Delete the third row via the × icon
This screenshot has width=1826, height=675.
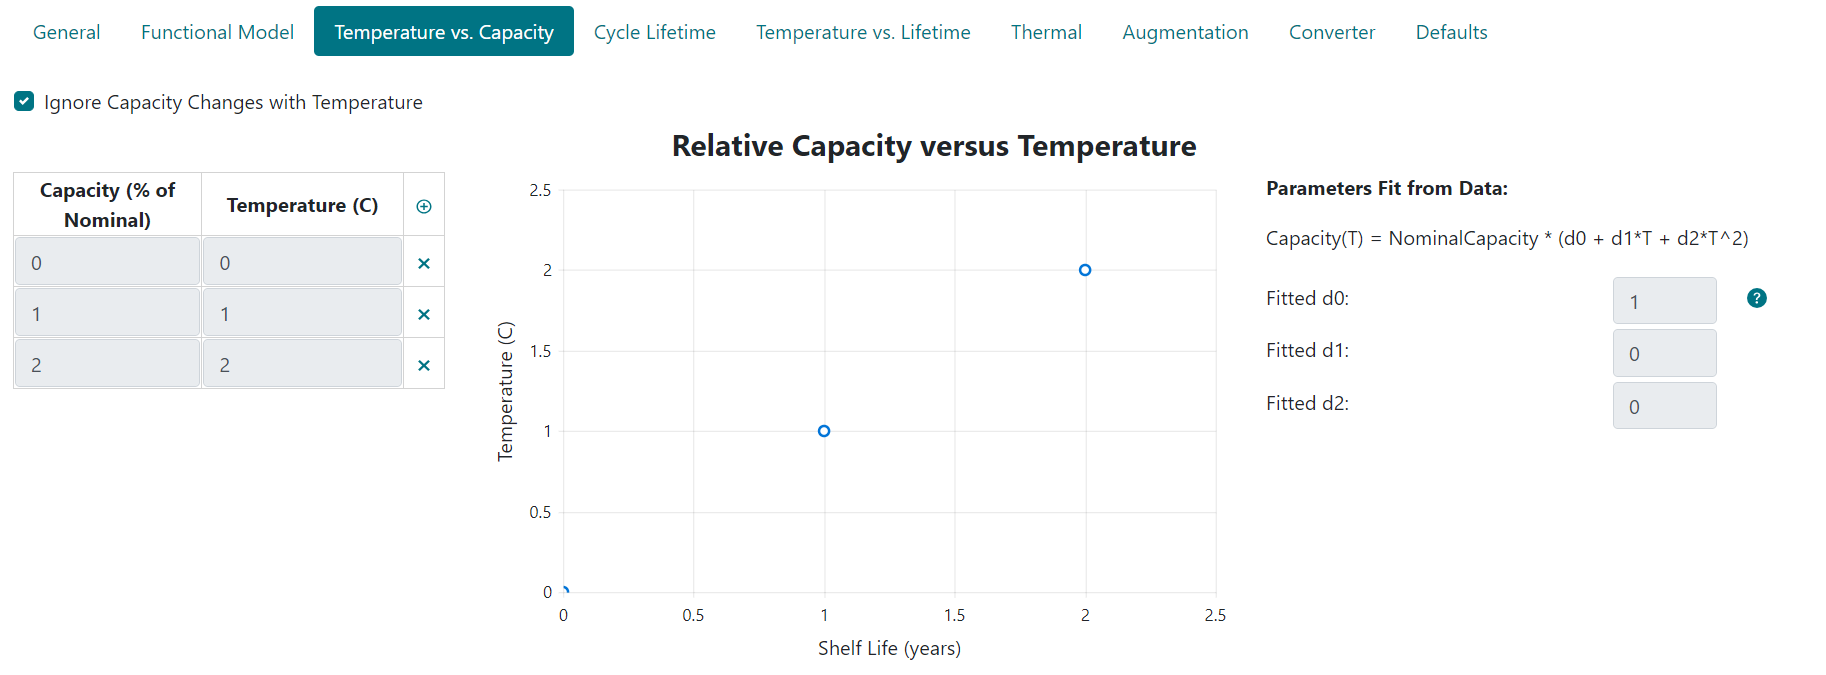coord(423,363)
